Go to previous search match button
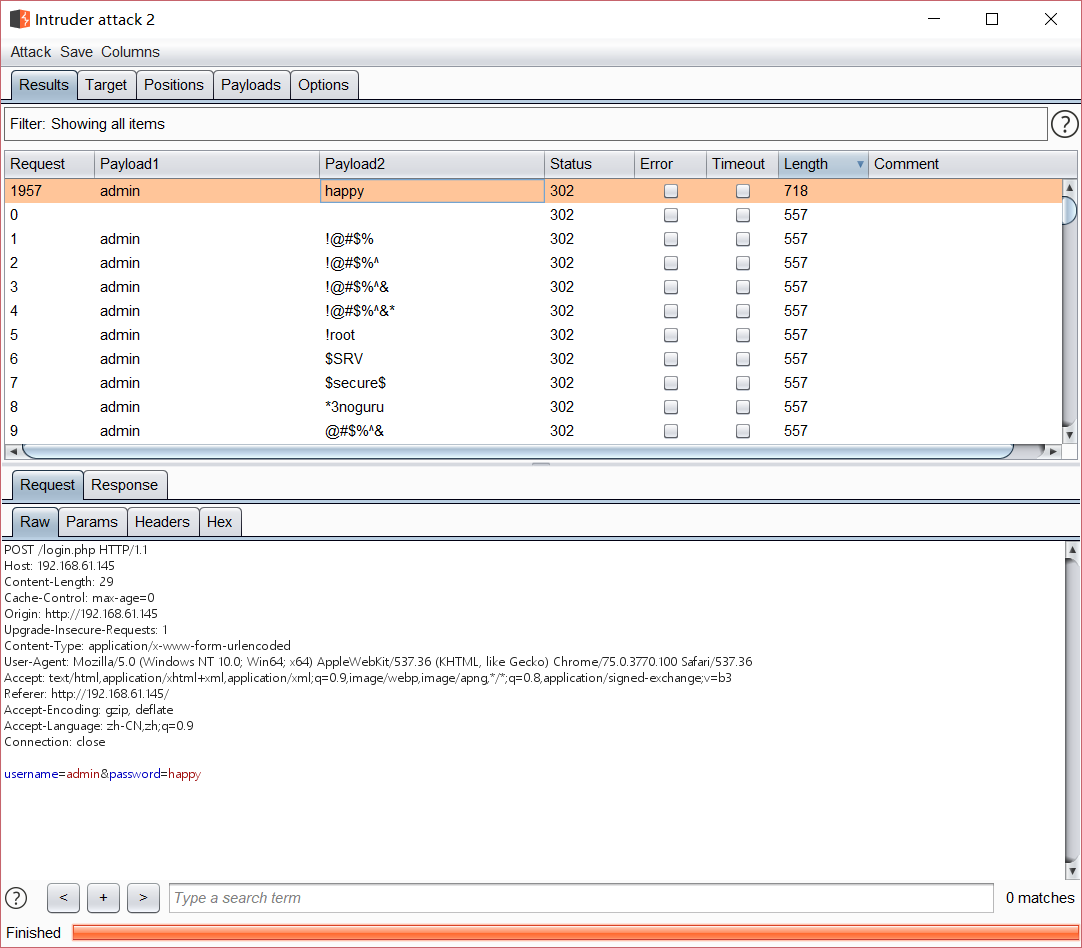 [63, 898]
